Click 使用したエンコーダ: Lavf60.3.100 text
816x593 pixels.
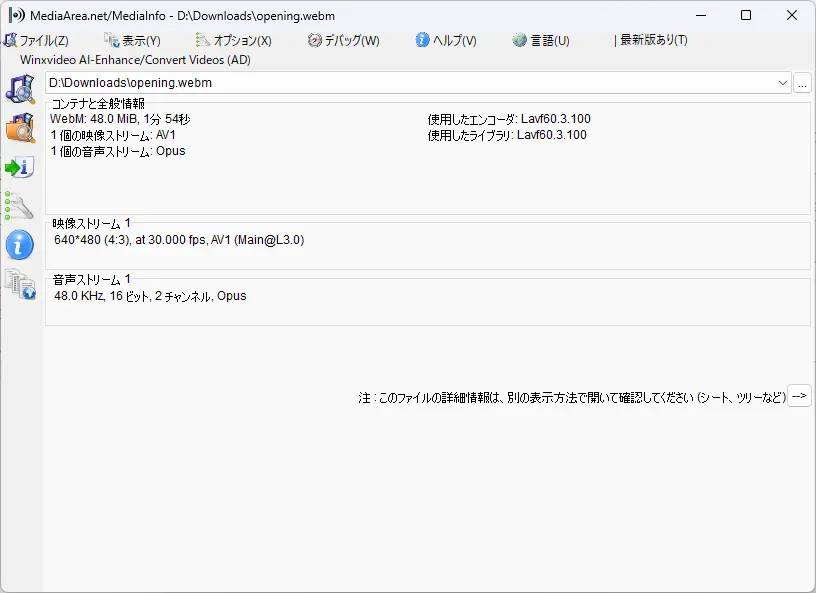click(x=509, y=119)
